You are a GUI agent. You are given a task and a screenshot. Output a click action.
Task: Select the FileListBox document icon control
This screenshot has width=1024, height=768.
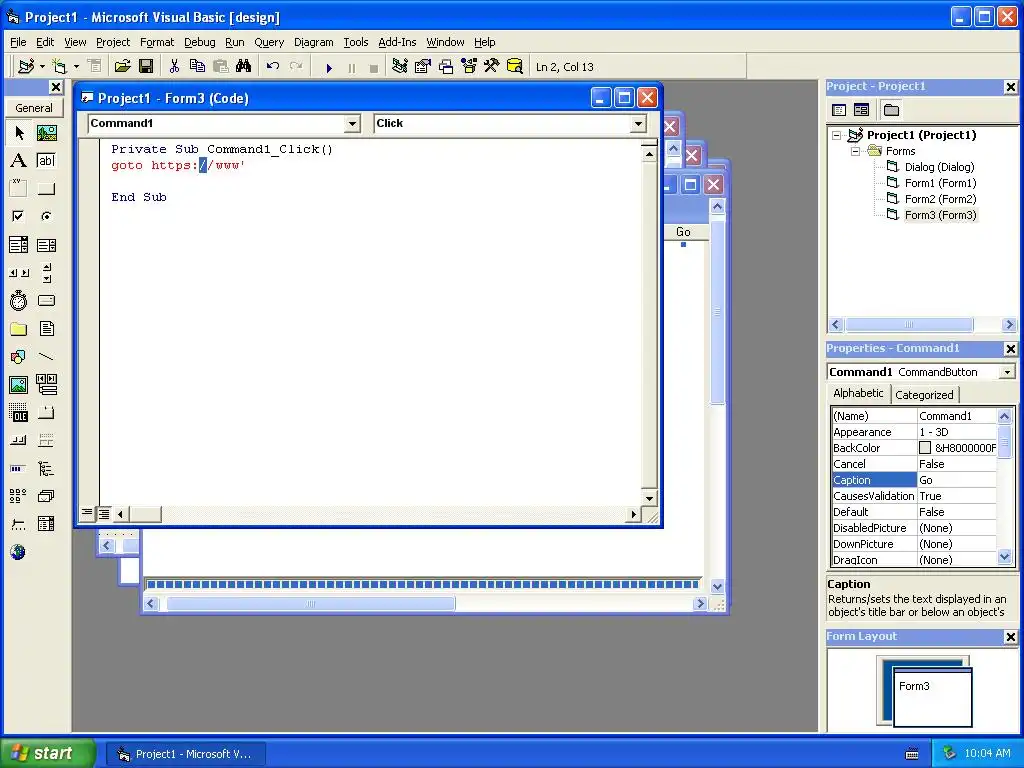(46, 328)
